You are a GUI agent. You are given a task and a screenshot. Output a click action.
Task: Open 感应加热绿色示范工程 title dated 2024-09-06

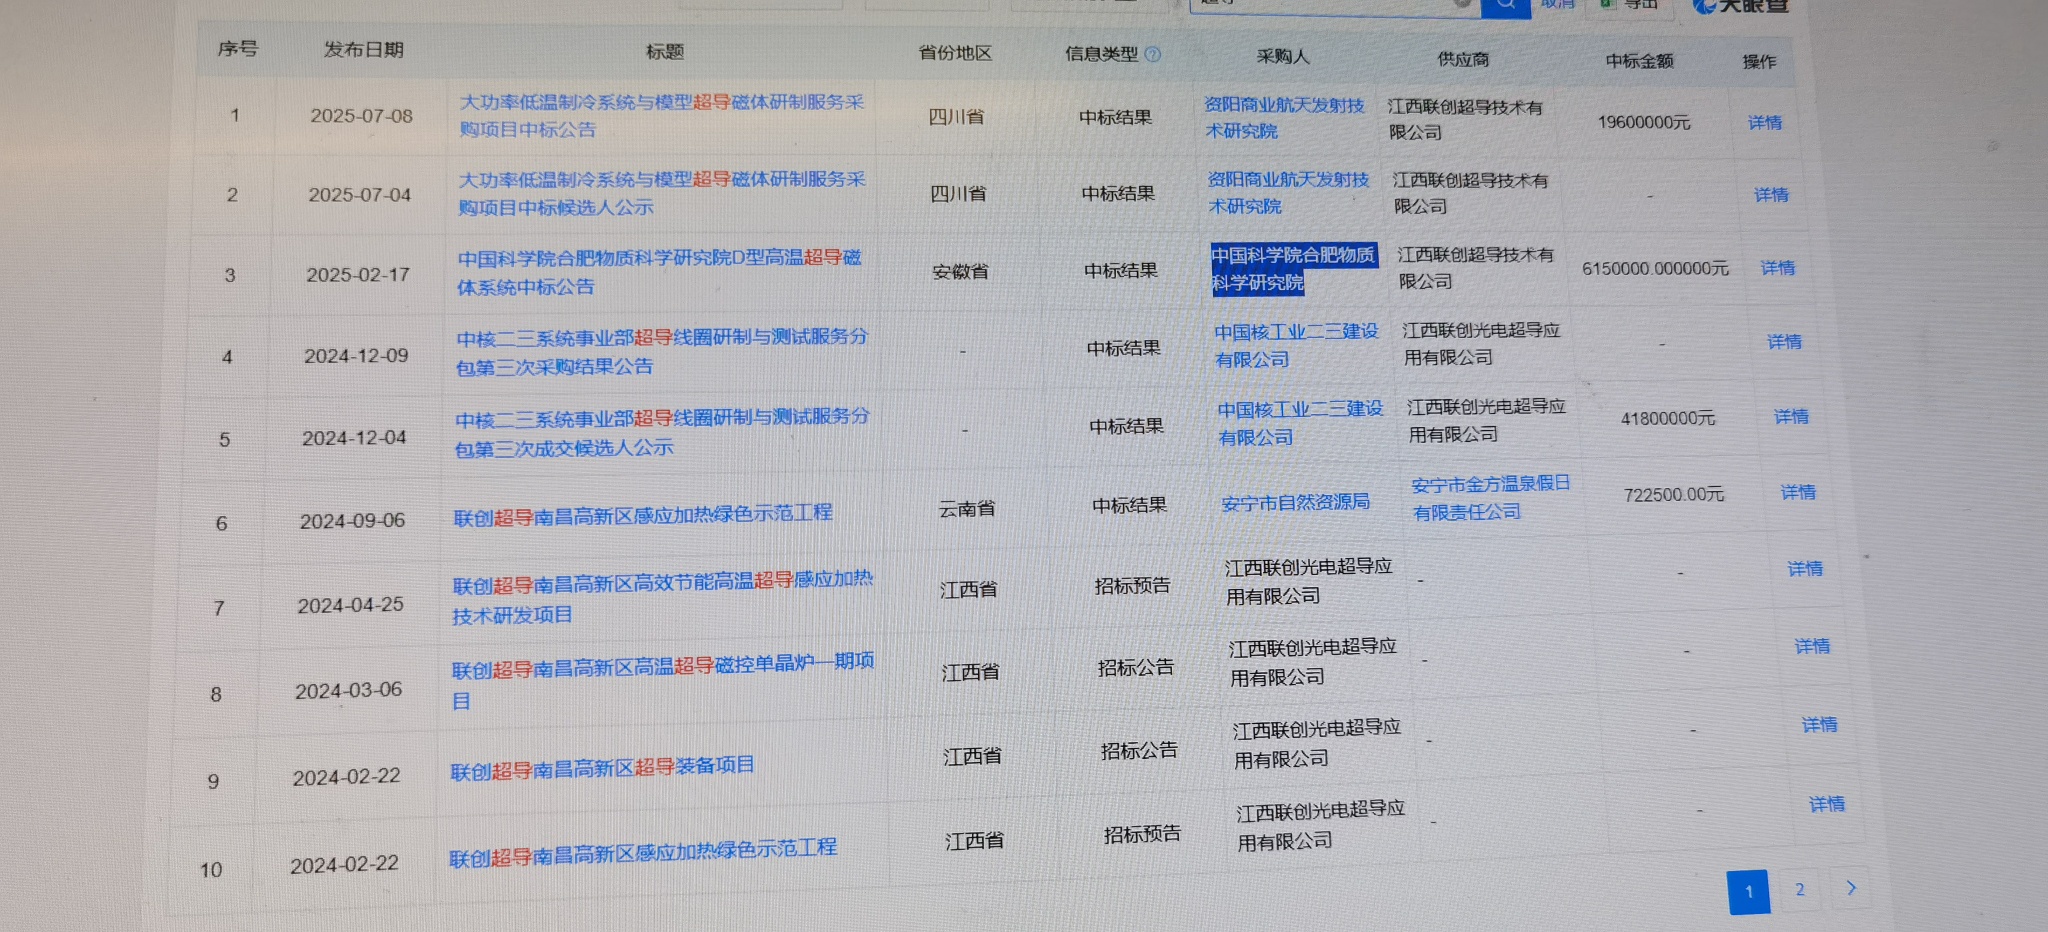click(642, 515)
